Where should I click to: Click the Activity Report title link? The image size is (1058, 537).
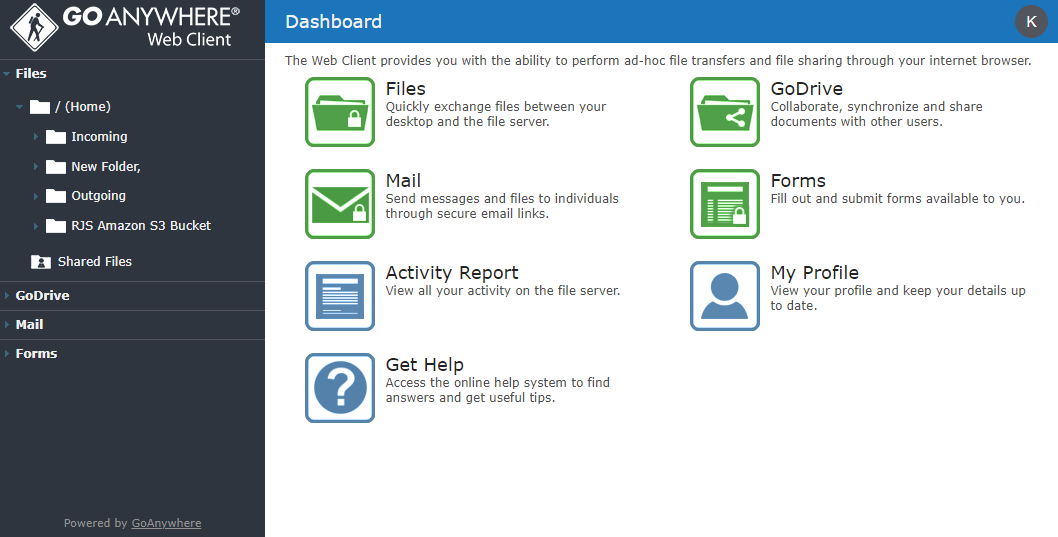[x=452, y=273]
